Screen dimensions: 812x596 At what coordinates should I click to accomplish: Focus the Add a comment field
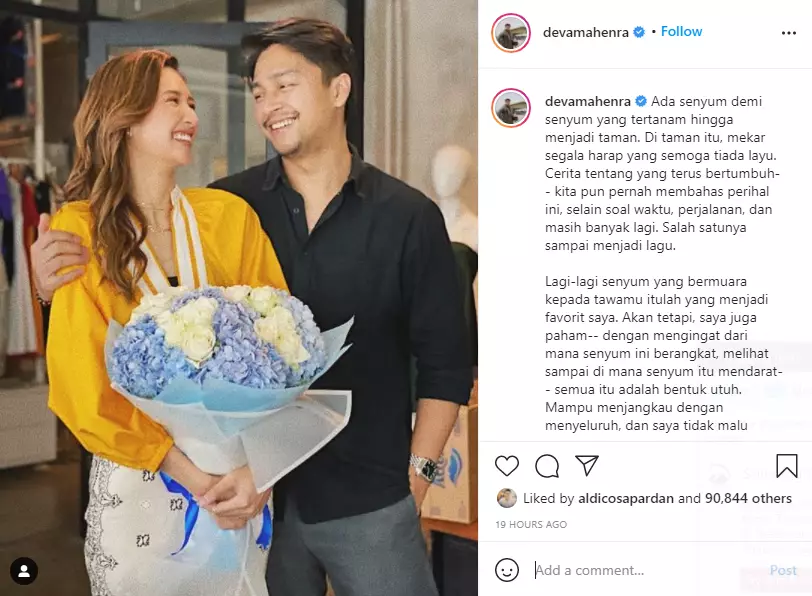[x=647, y=570]
